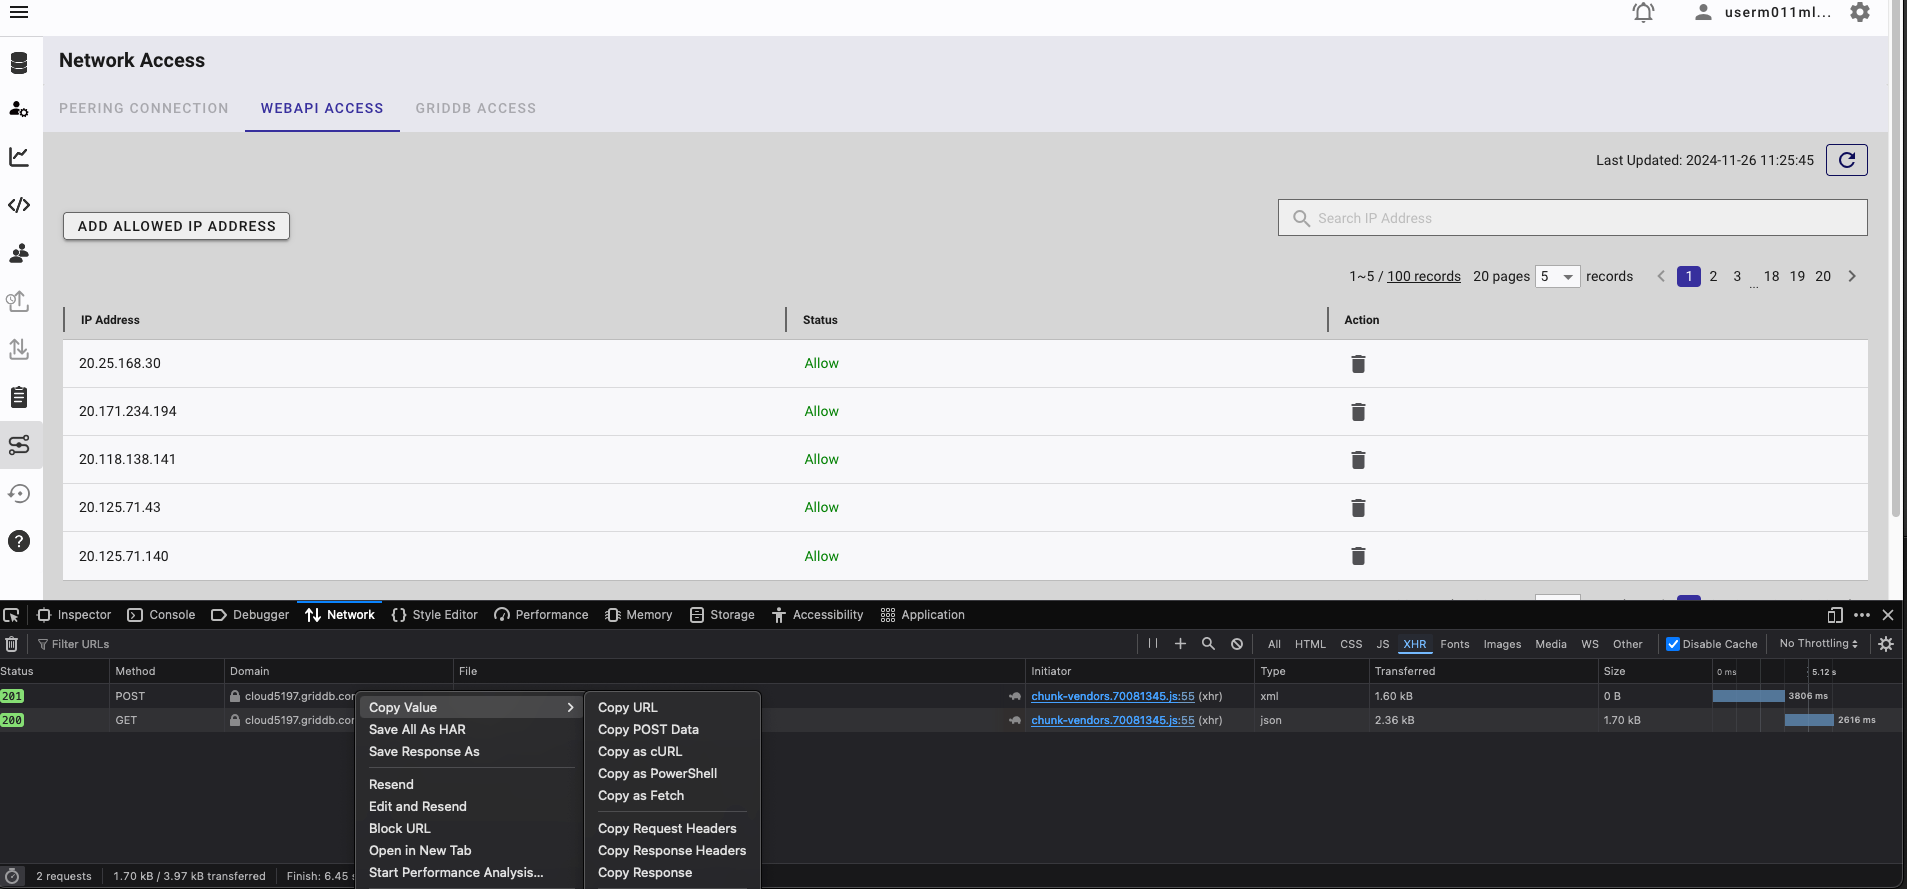Open the No Throttling dropdown
The height and width of the screenshot is (889, 1907).
(1818, 644)
